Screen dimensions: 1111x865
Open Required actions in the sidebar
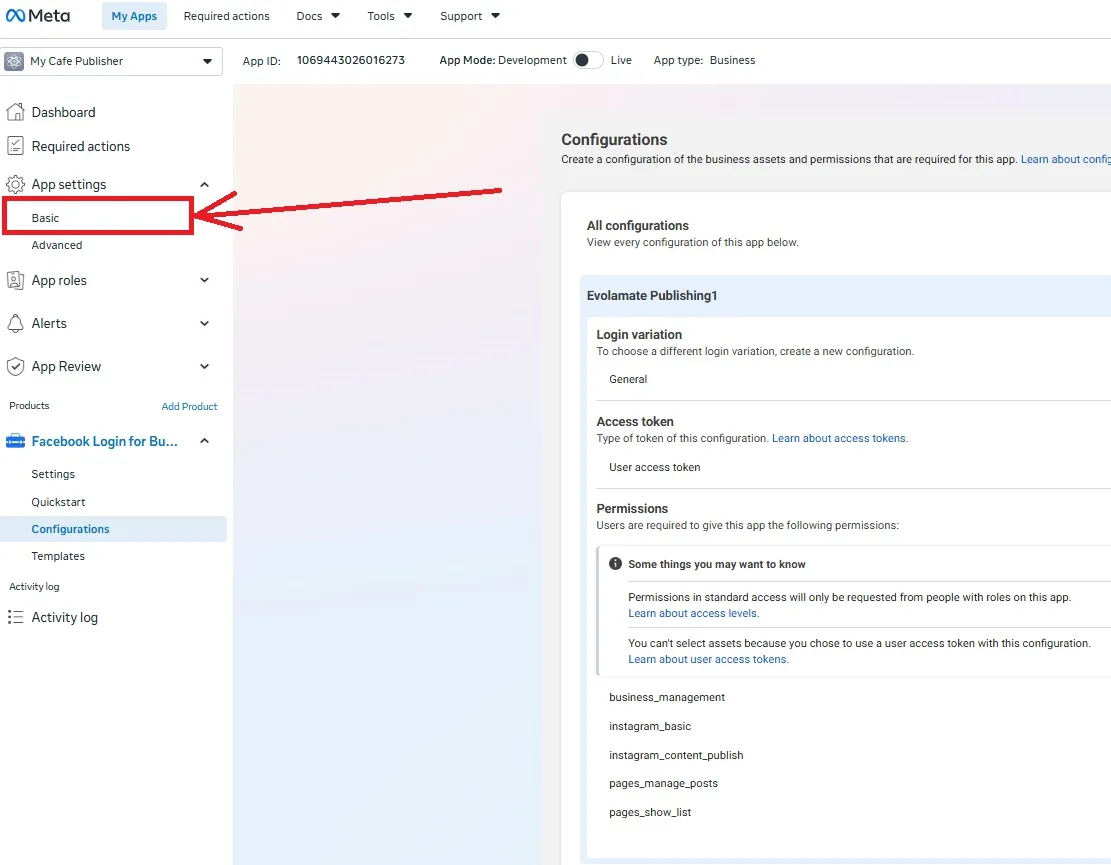[81, 146]
